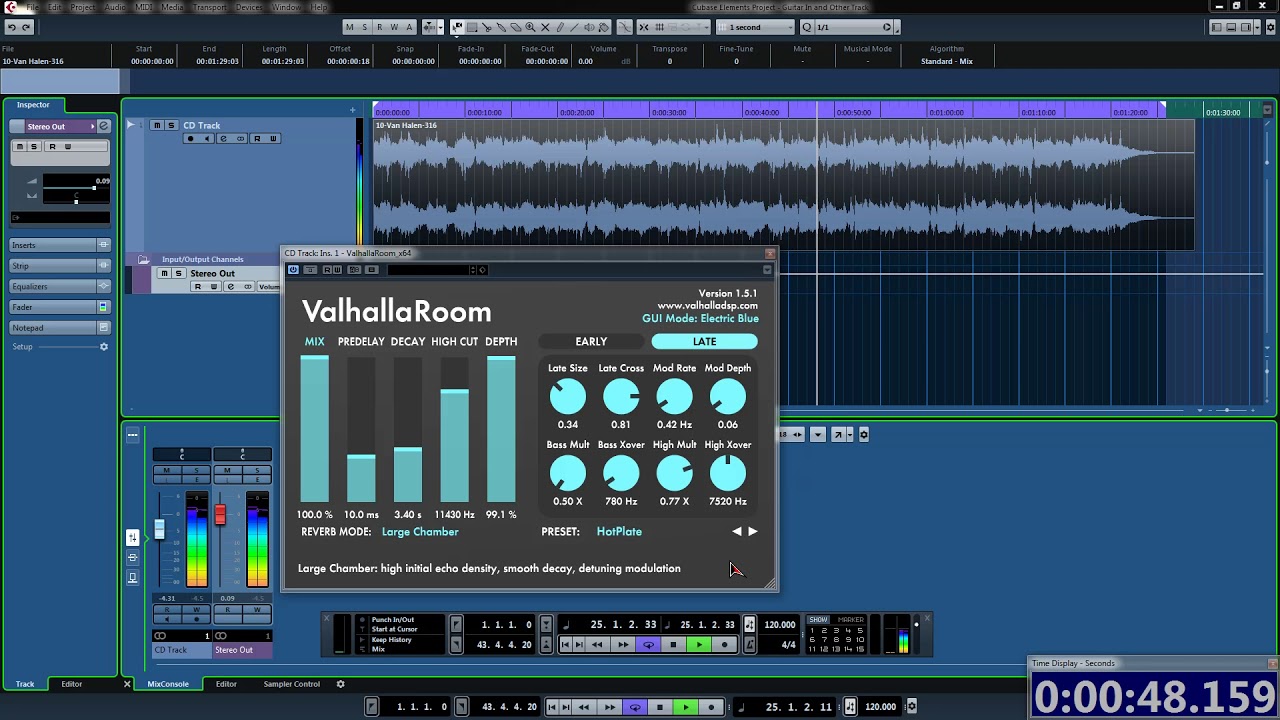Open the snap grid '1 second' dropdown
Screen dimensions: 1280x720
tap(756, 27)
